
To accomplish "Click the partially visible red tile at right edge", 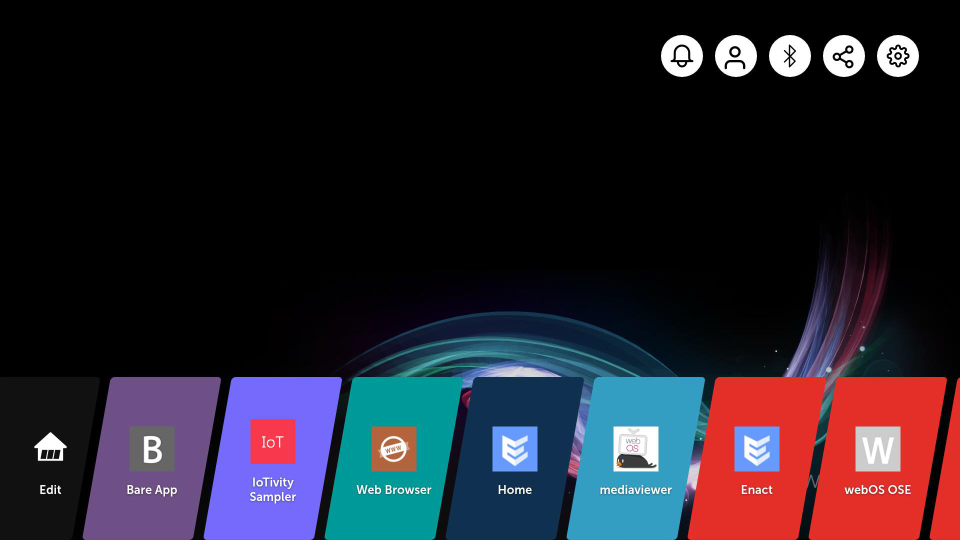I will (947, 460).
